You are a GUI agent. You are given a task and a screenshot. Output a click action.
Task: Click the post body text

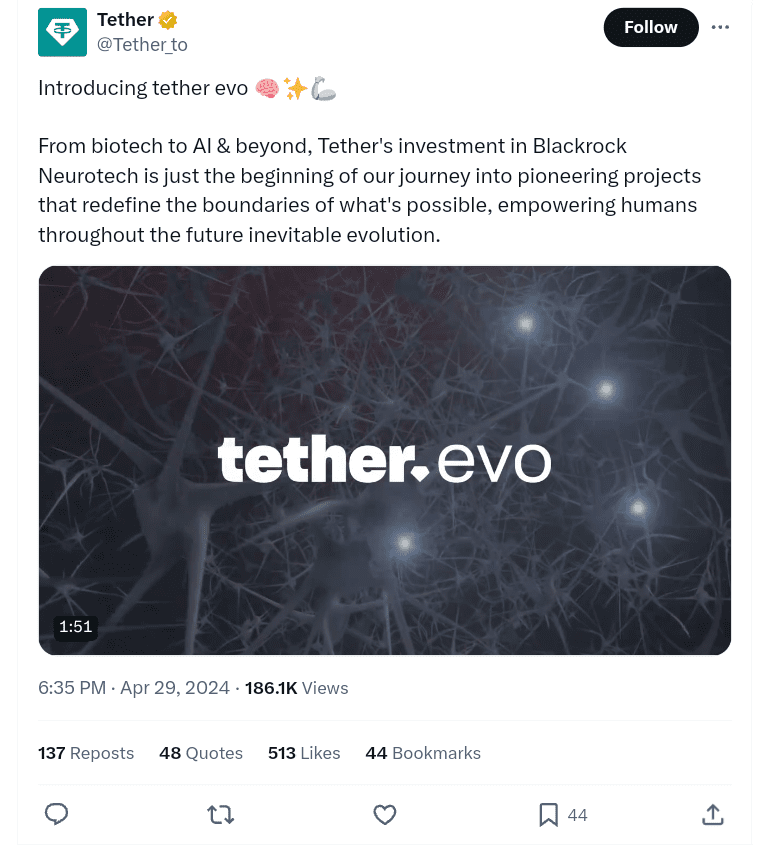tap(370, 190)
